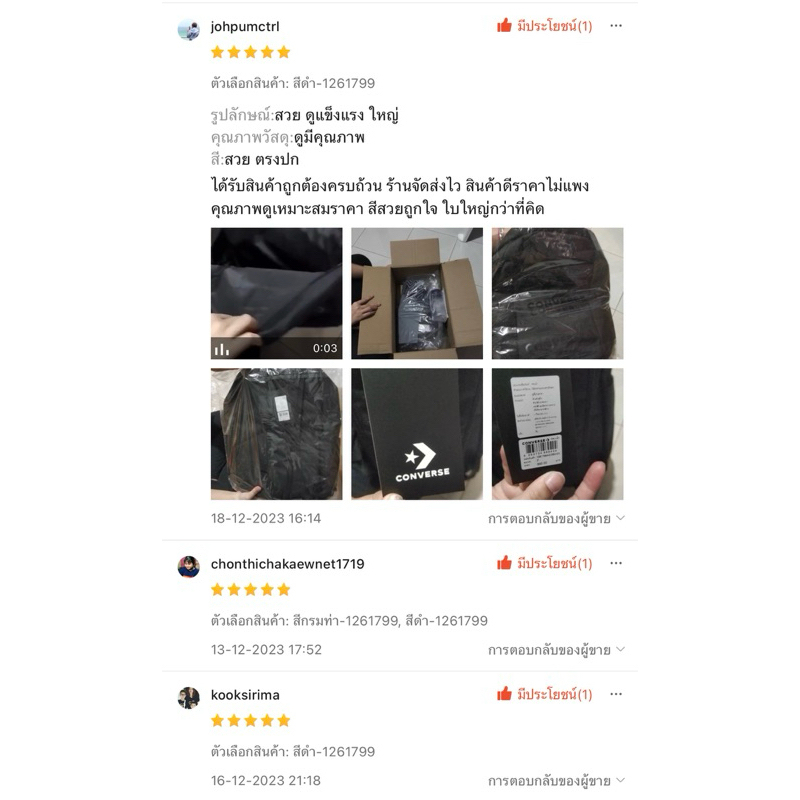Open three-dot menu on kooksirima's review
Screen dimensions: 800x800
pos(616,694)
